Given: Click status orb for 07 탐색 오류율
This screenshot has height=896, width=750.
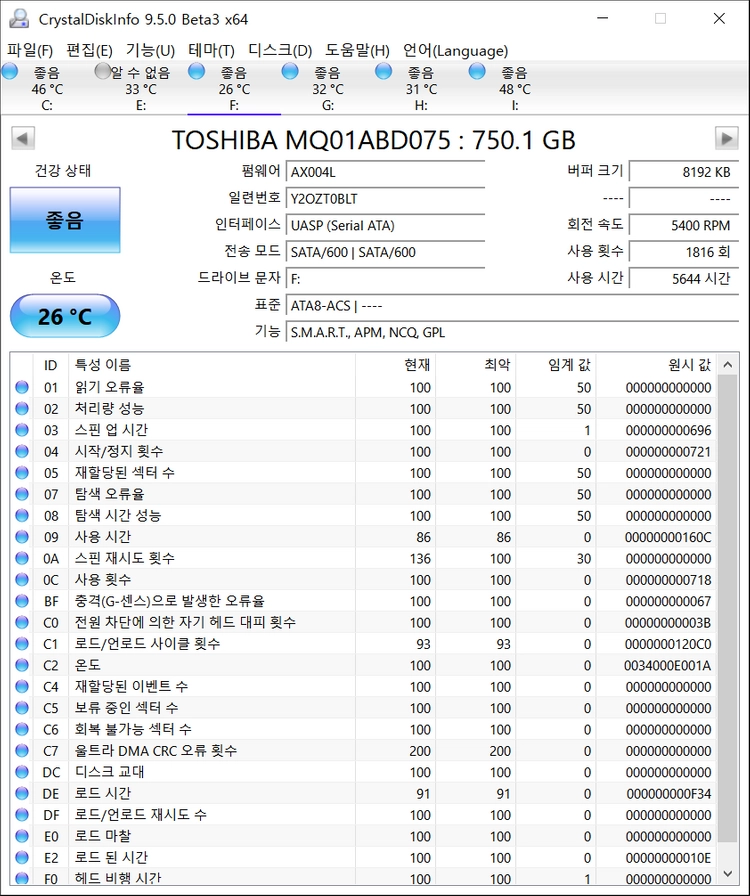Looking at the screenshot, I should (x=22, y=494).
